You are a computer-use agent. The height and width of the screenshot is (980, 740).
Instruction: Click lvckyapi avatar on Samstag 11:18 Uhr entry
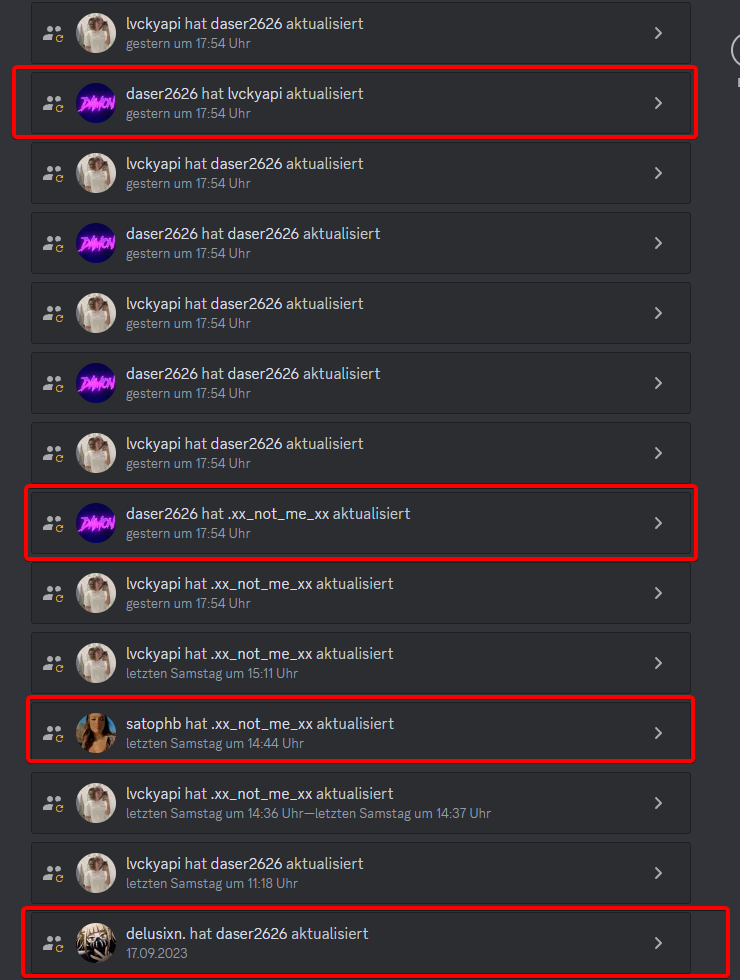tap(96, 873)
